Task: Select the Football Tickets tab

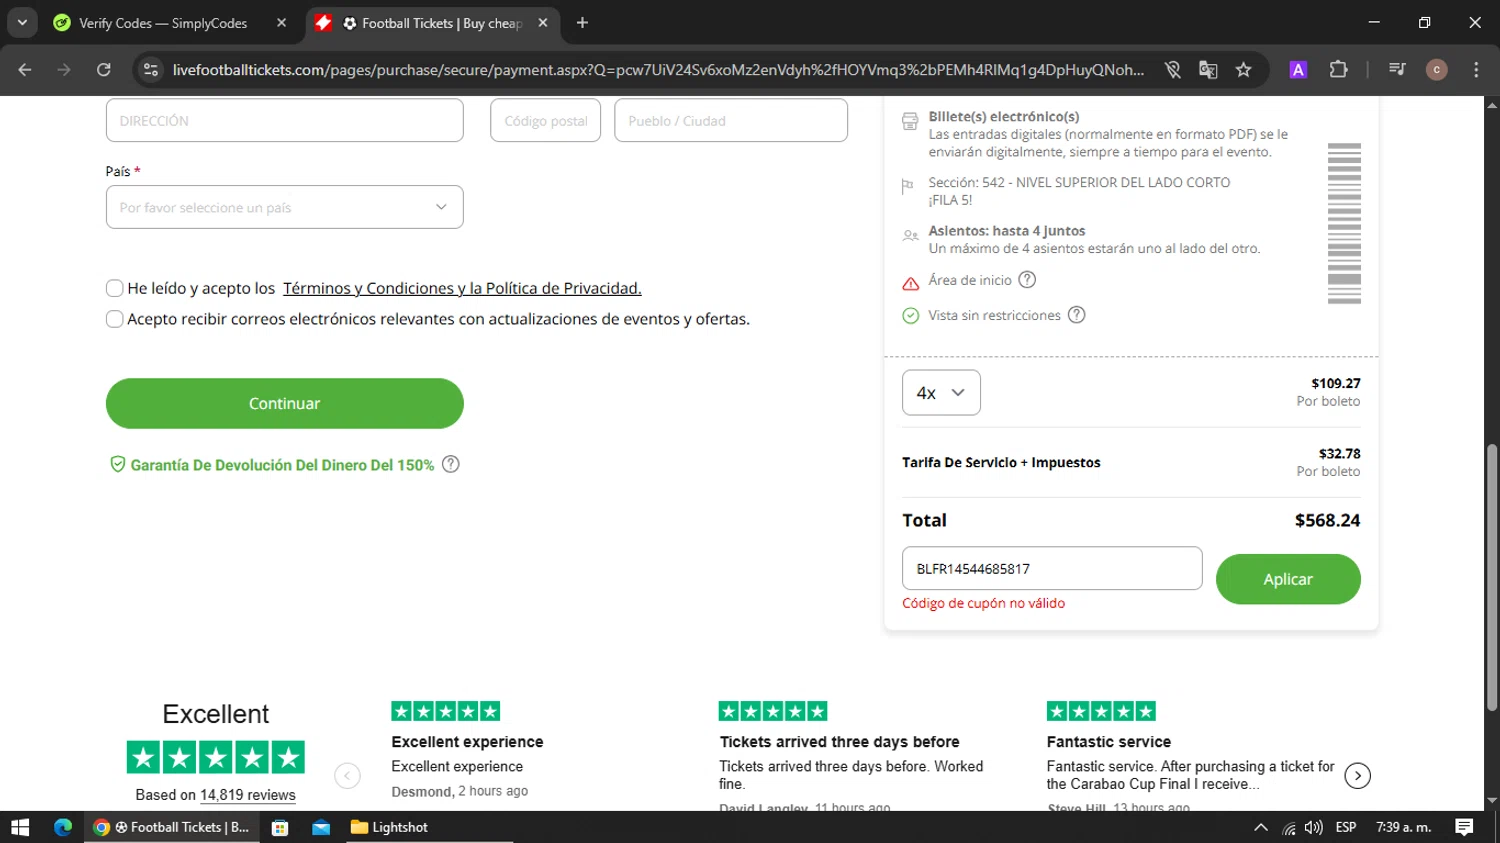Action: click(x=433, y=22)
